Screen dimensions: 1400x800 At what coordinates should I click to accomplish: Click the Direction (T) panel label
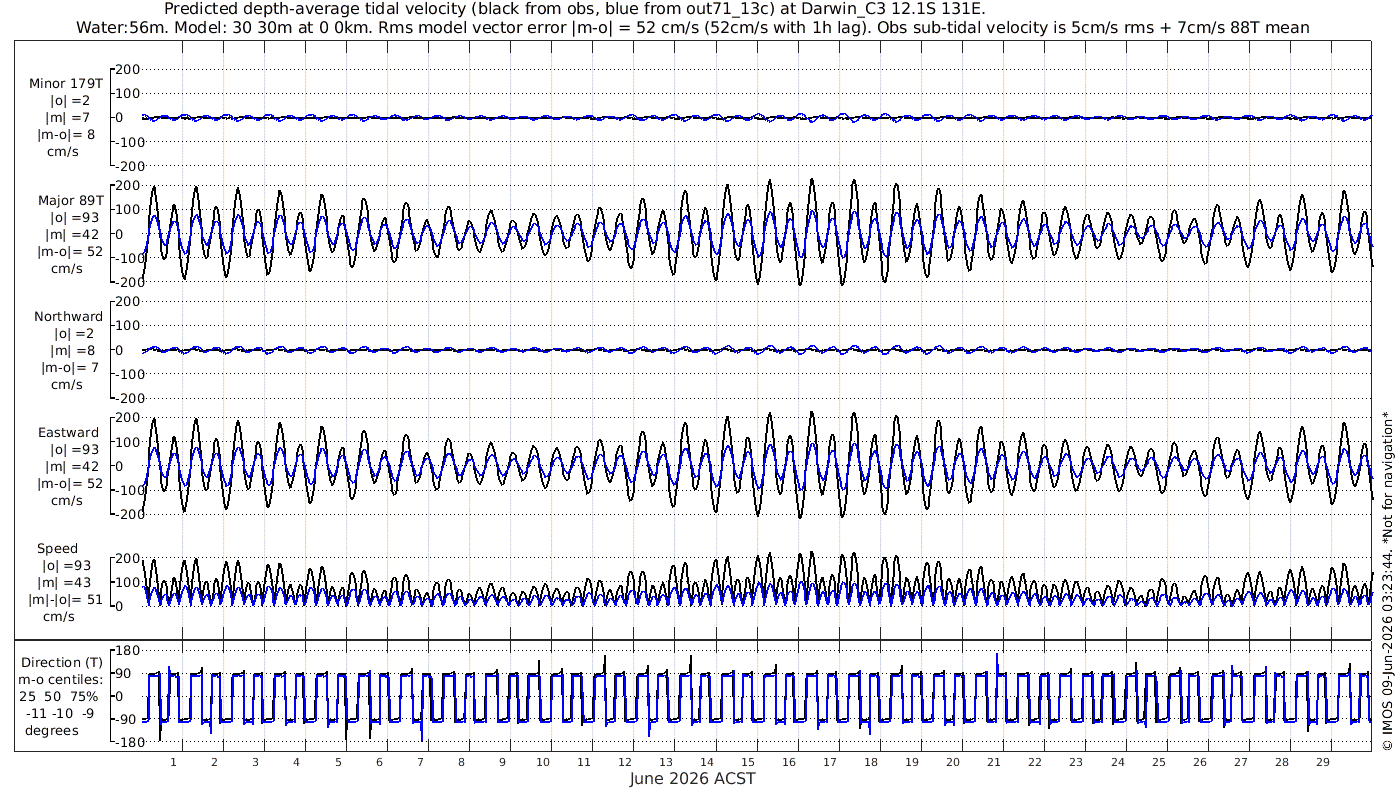61,662
